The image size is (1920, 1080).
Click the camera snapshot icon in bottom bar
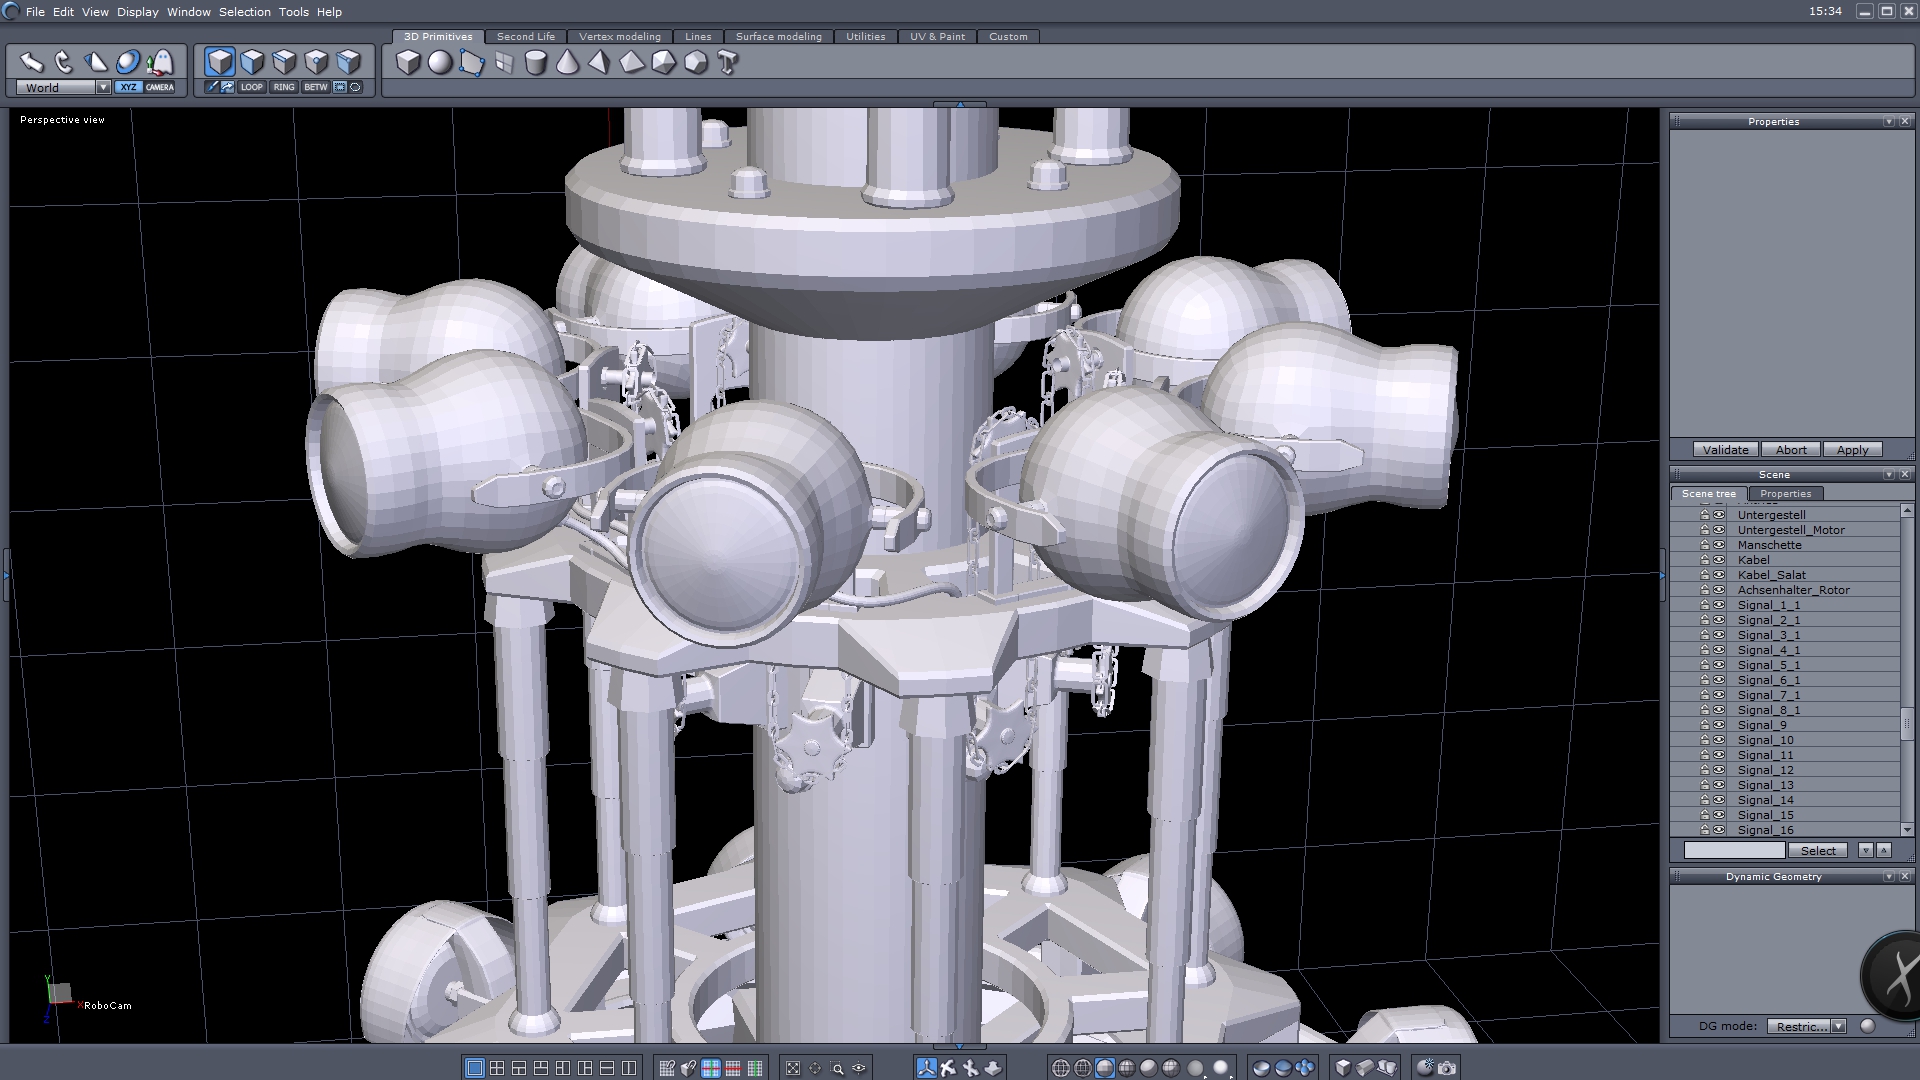pyautogui.click(x=1447, y=1068)
